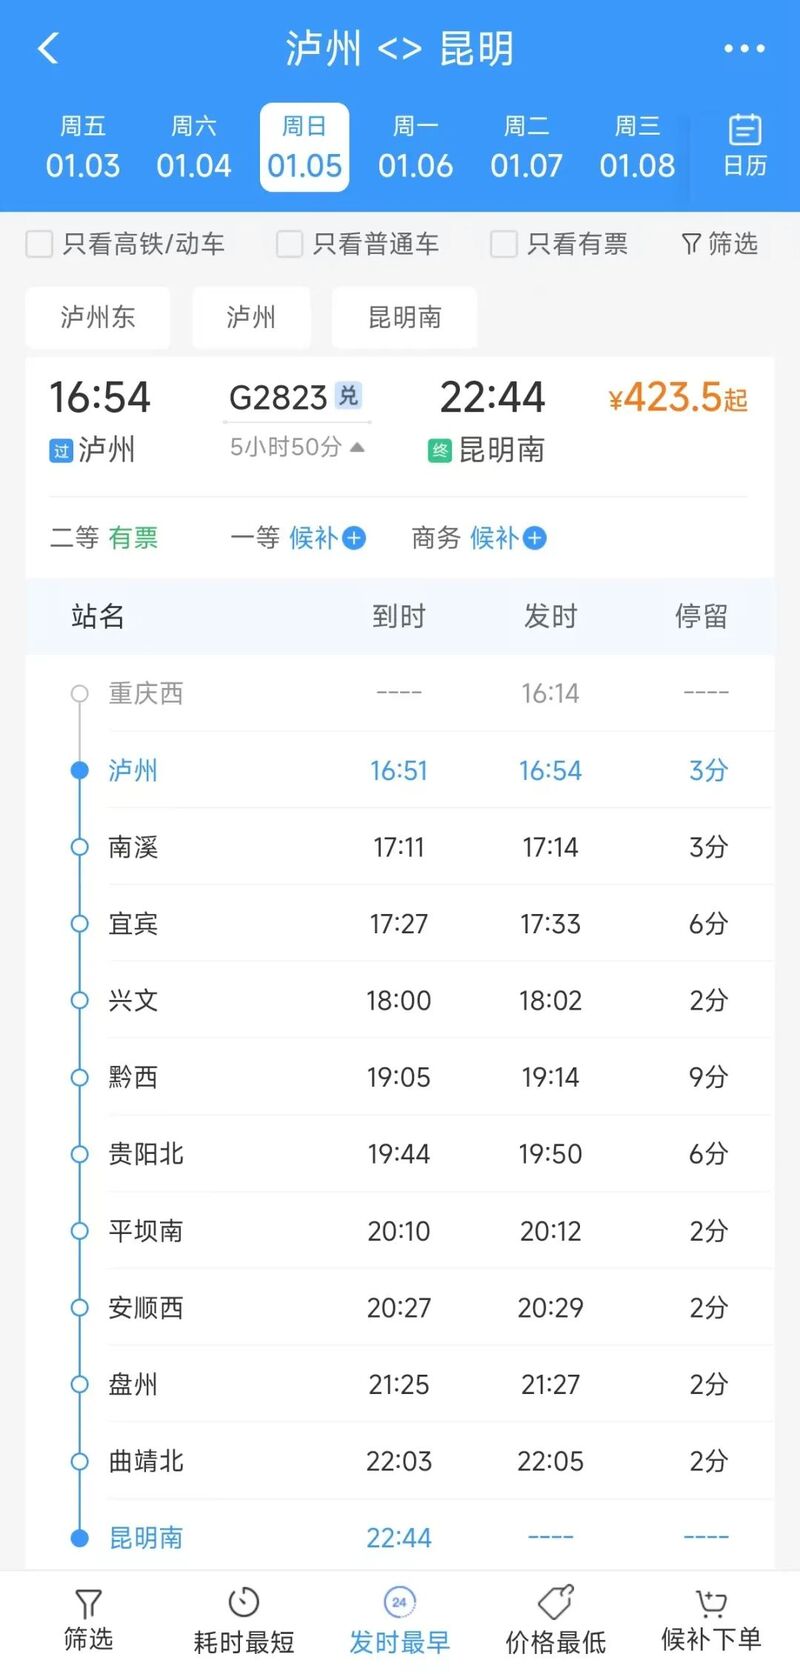Image resolution: width=800 pixels, height=1674 pixels.
Task: Enable only high-speed trains checkbox
Action: click(x=39, y=244)
